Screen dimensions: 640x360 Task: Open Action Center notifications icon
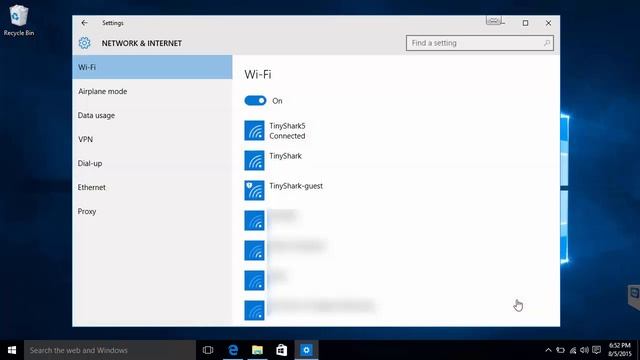(x=597, y=350)
